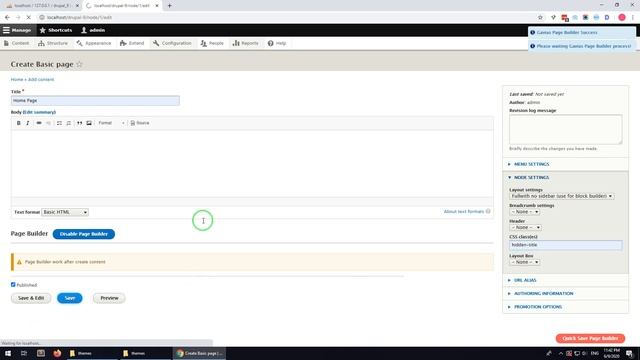
Task: Insert a link in the body editor
Action: [39, 123]
